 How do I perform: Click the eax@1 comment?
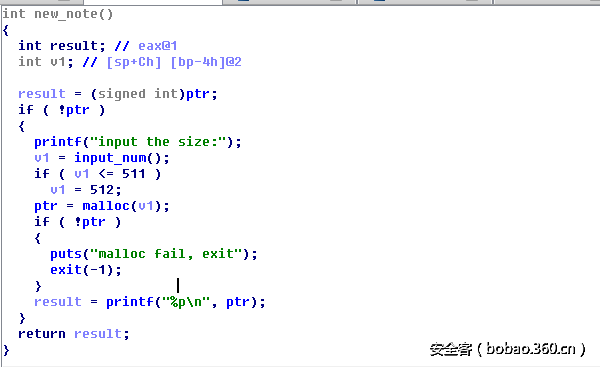158,46
